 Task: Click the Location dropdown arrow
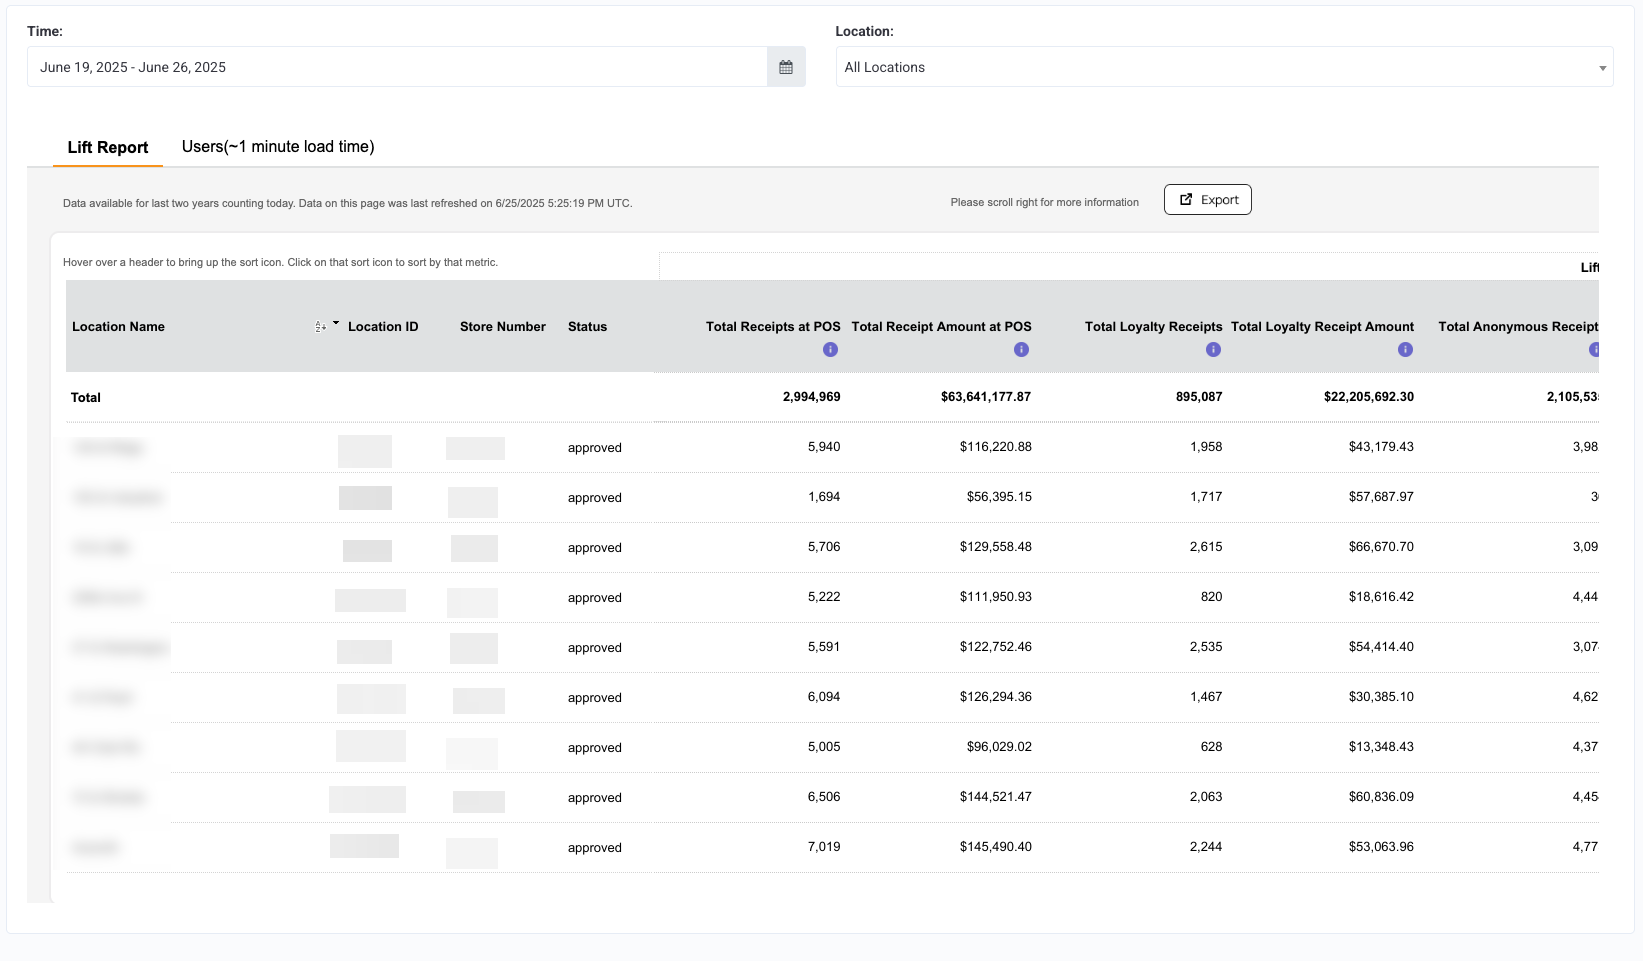(x=1603, y=68)
